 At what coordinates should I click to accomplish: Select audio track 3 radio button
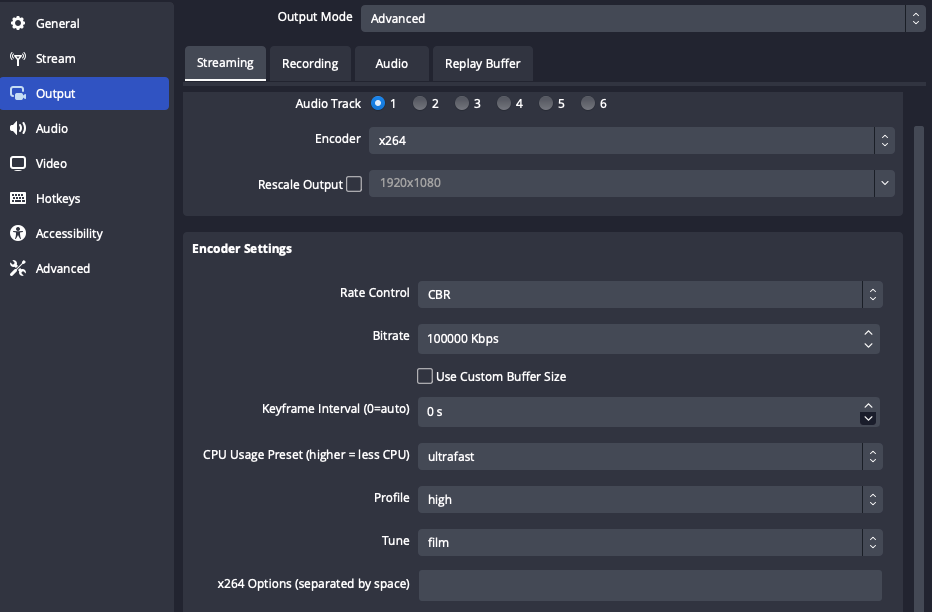point(462,103)
